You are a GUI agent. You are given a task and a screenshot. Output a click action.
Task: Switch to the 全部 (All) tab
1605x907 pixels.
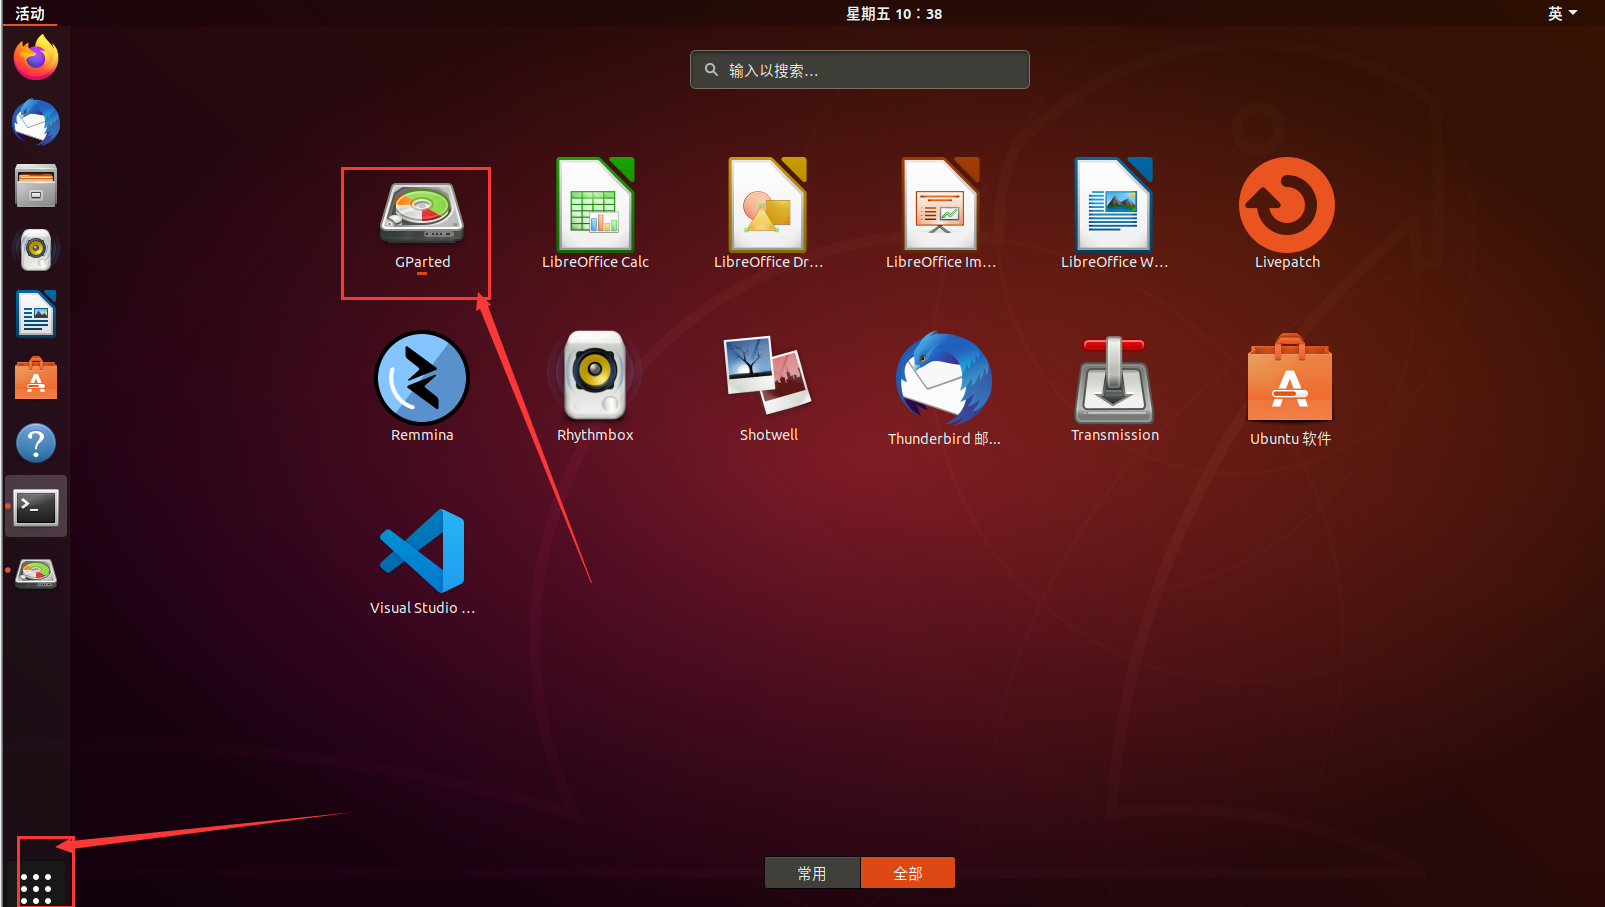(908, 873)
